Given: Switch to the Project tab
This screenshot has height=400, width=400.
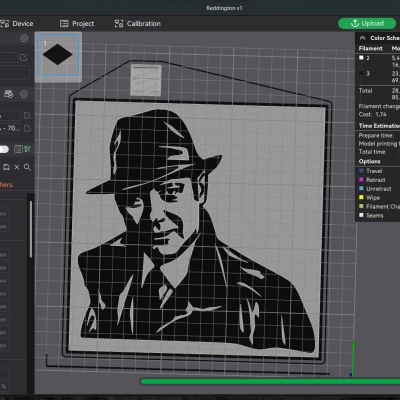Looking at the screenshot, I should point(77,24).
